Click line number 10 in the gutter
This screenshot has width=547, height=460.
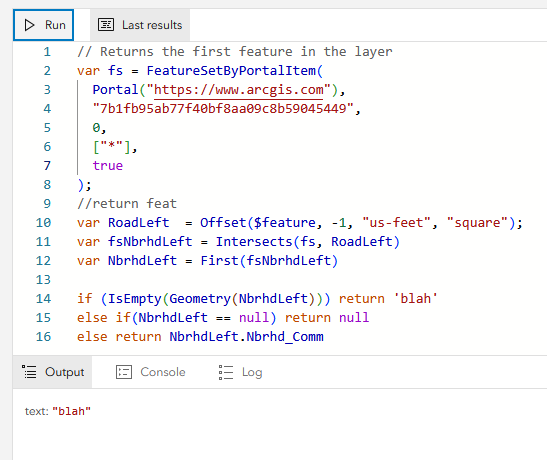click(43, 223)
